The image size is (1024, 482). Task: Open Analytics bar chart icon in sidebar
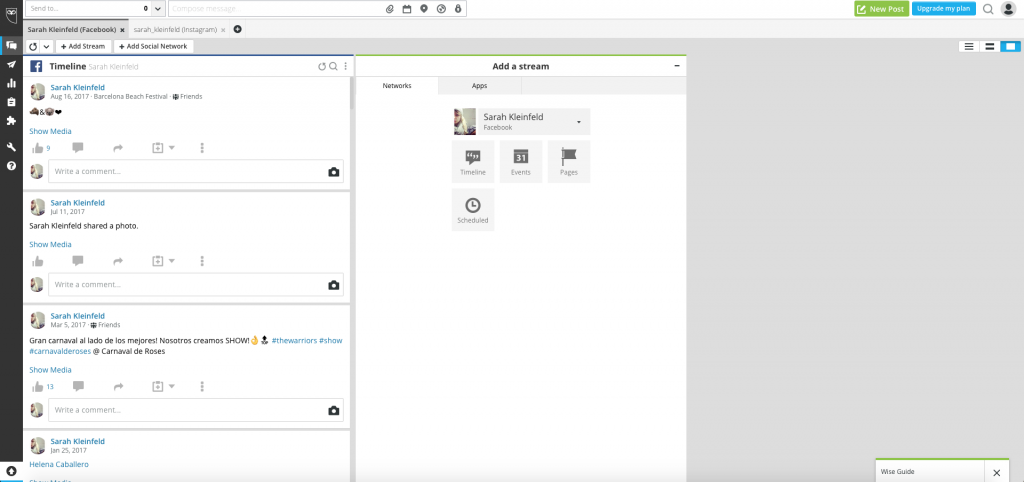tap(11, 83)
